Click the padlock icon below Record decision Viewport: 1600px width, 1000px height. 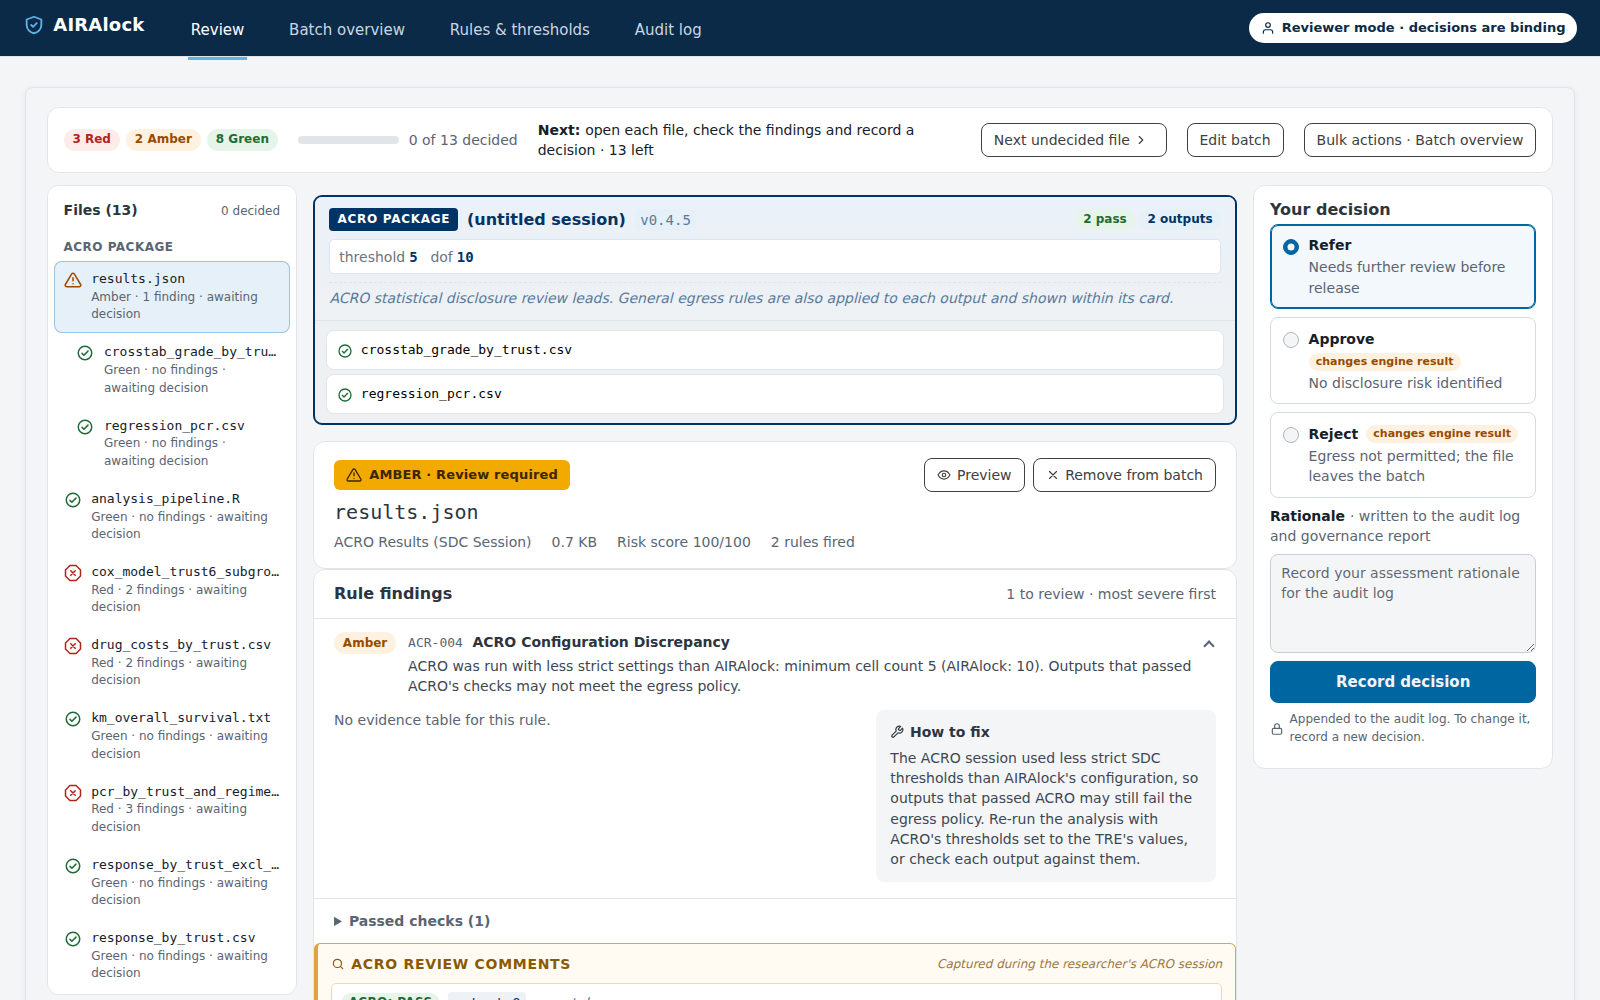tap(1277, 729)
